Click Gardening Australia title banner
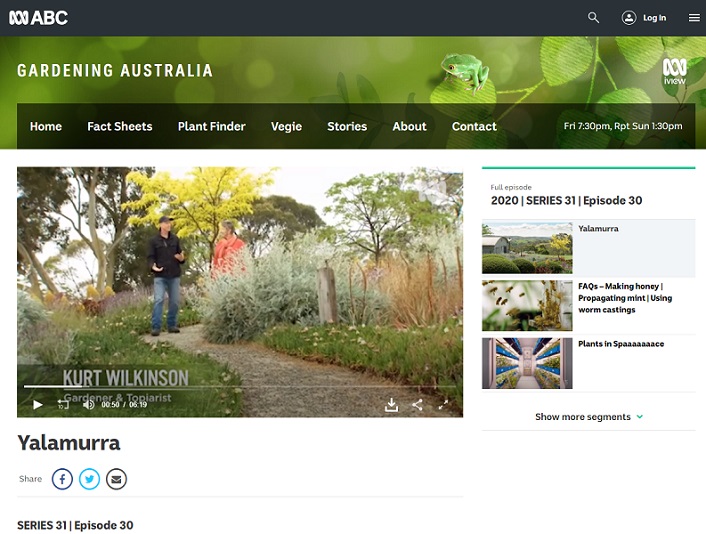Screen dimensions: 706x534 (x=115, y=71)
